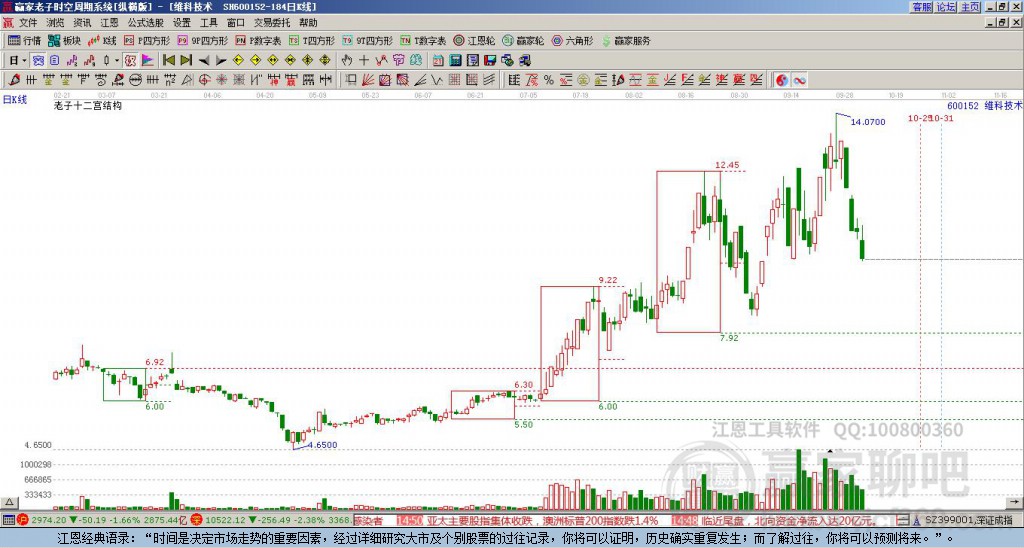Click the circle with horizontal lines tool
This screenshot has width=1024, height=548.
coord(135,80)
